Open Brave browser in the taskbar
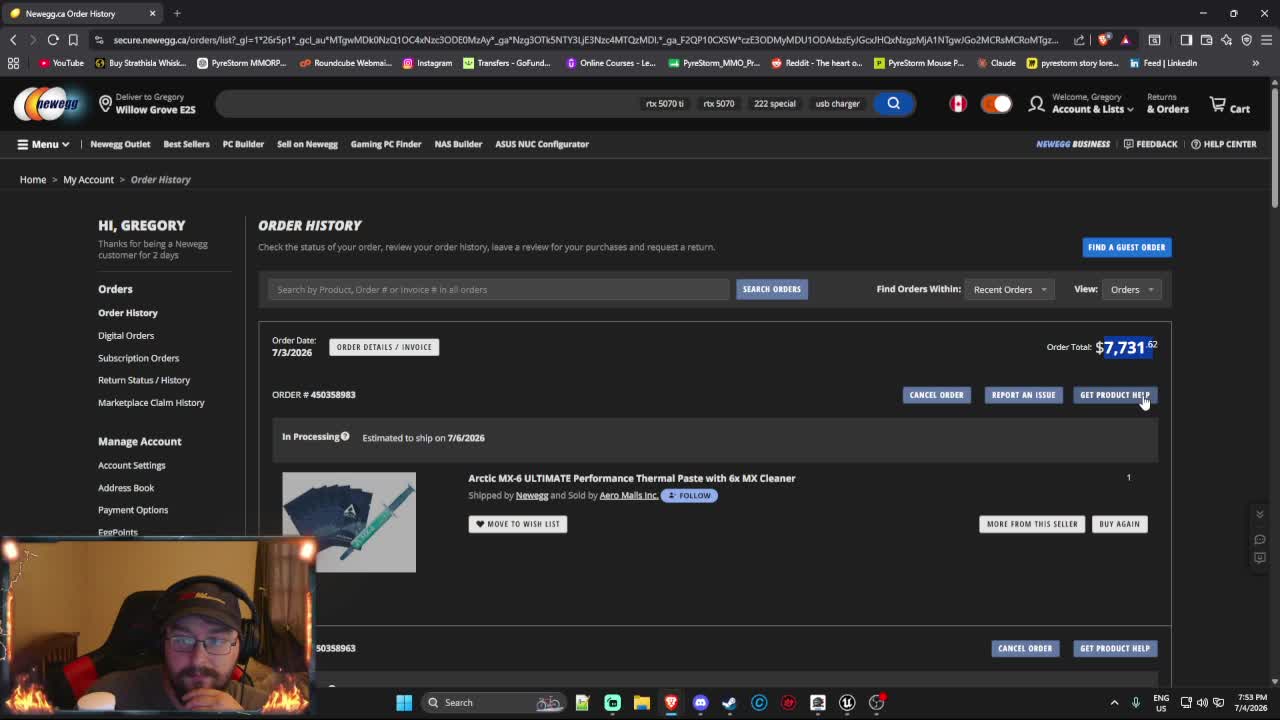This screenshot has height=720, width=1280. [x=671, y=702]
